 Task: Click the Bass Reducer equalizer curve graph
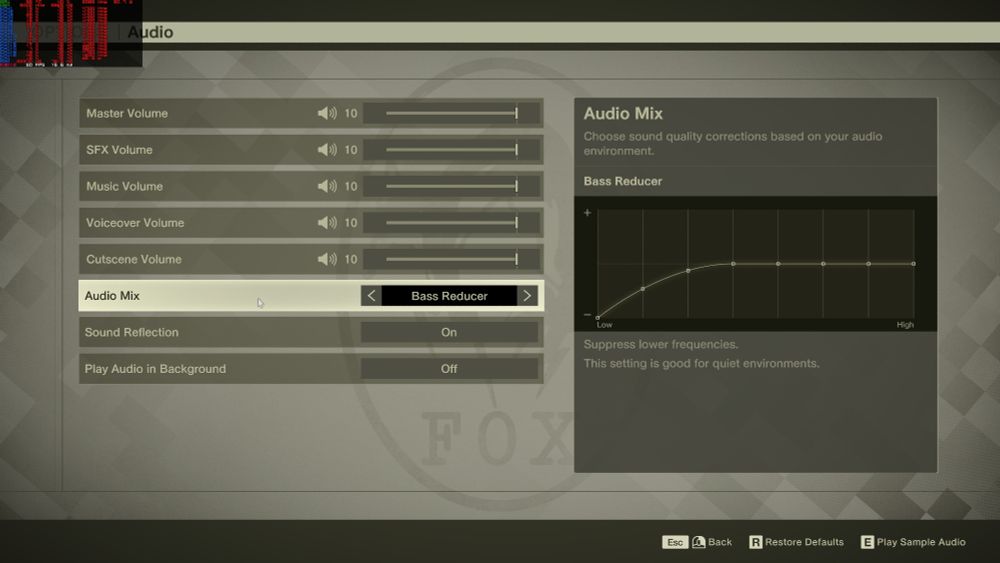[x=756, y=263]
